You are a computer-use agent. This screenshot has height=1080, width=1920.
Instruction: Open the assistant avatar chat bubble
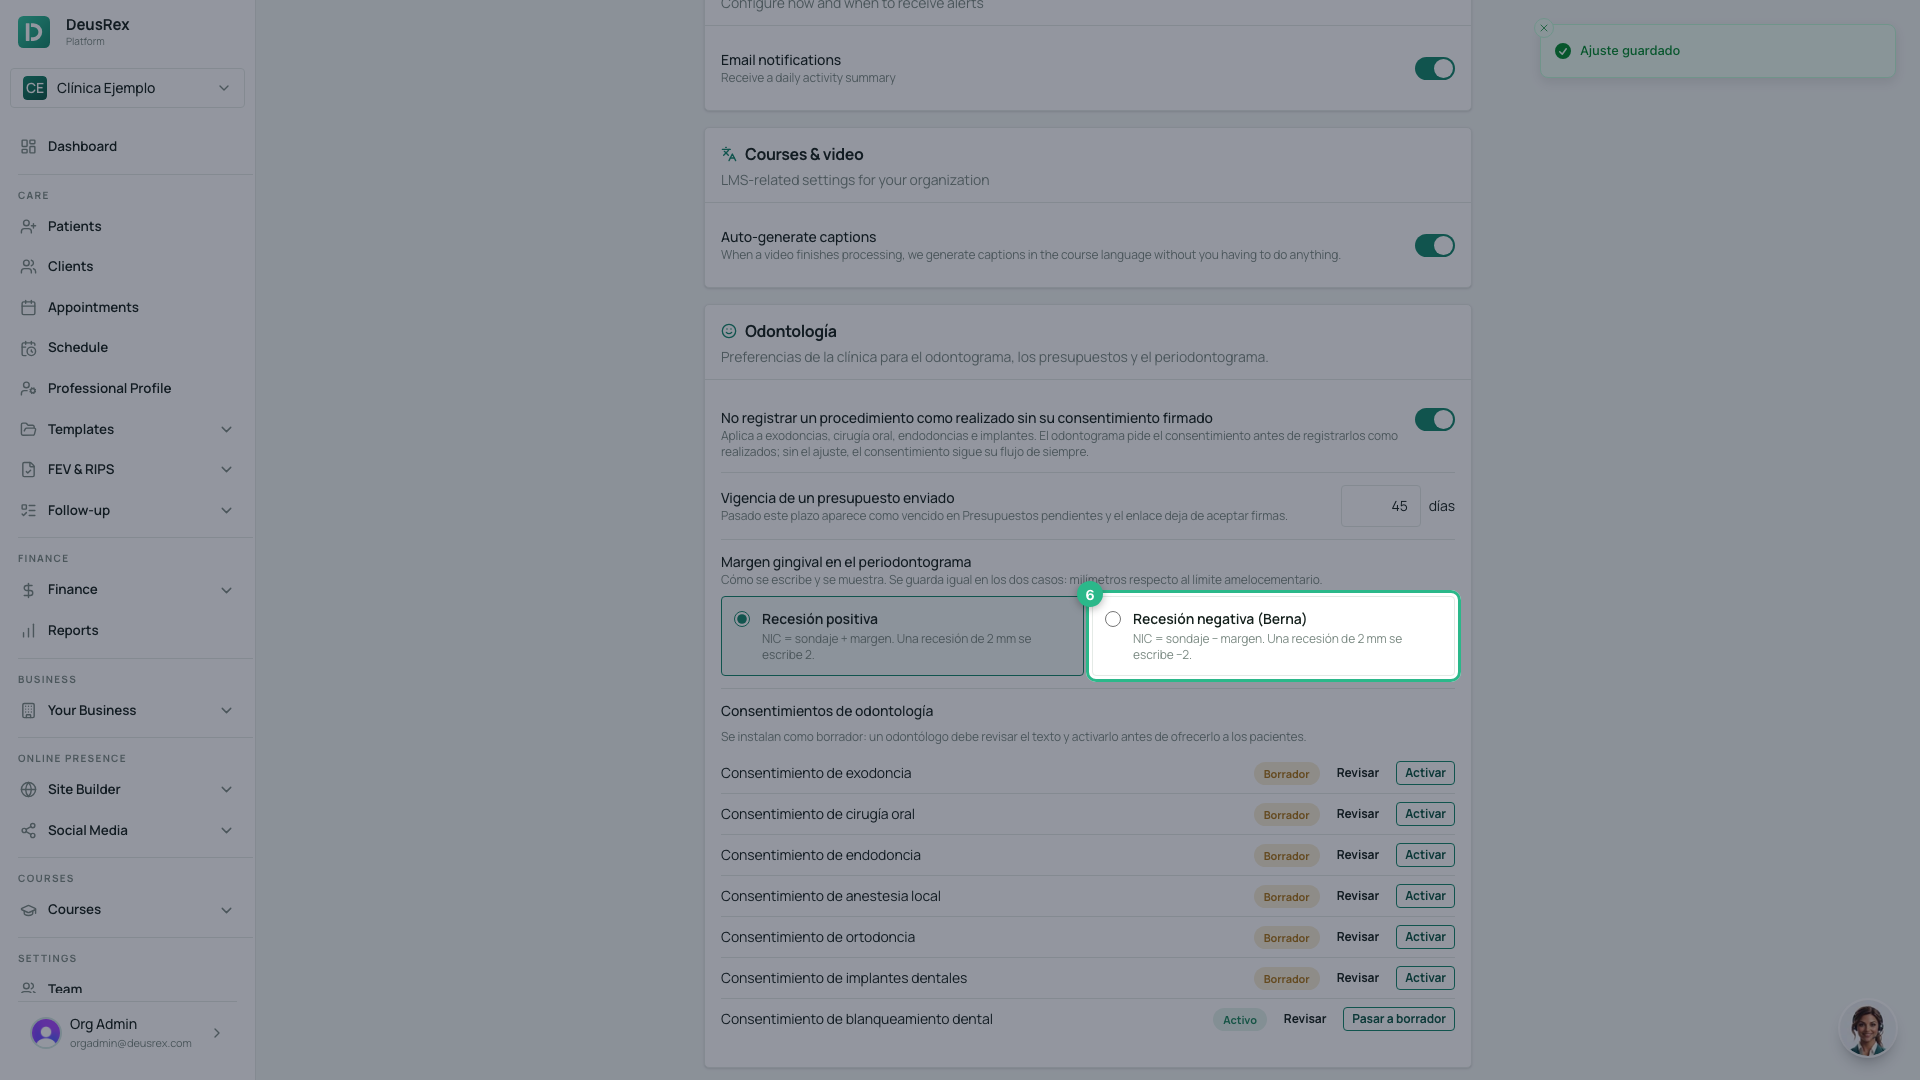click(1866, 1030)
